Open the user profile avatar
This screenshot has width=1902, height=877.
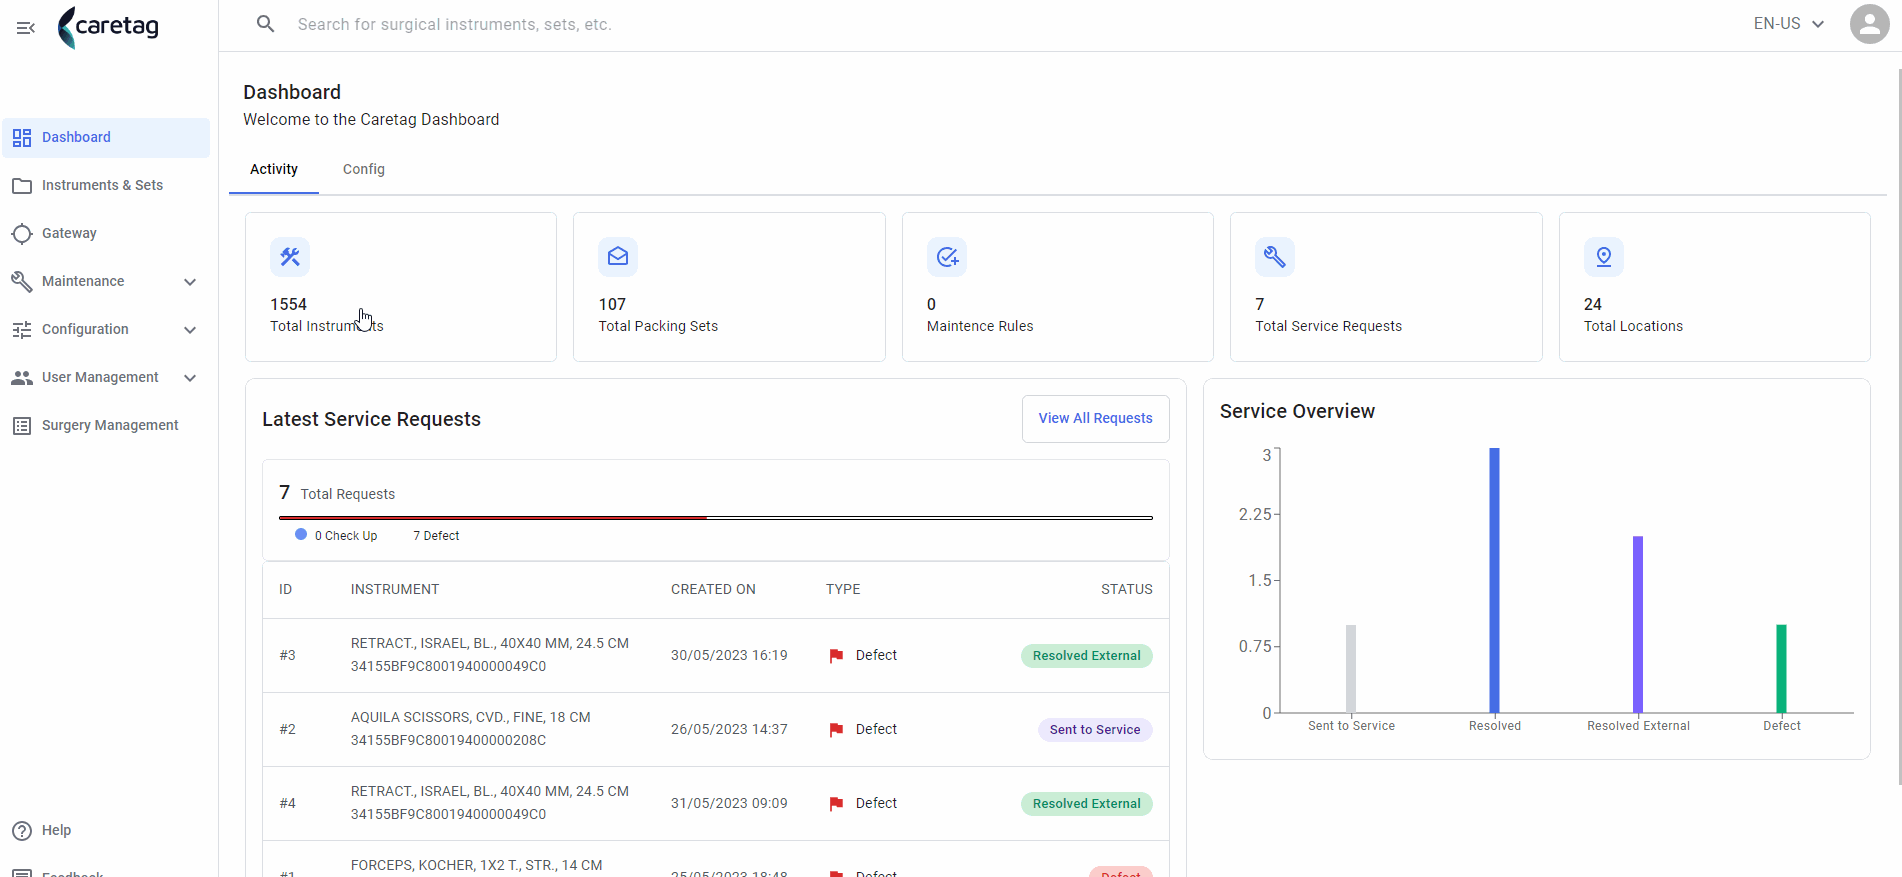coord(1869,24)
